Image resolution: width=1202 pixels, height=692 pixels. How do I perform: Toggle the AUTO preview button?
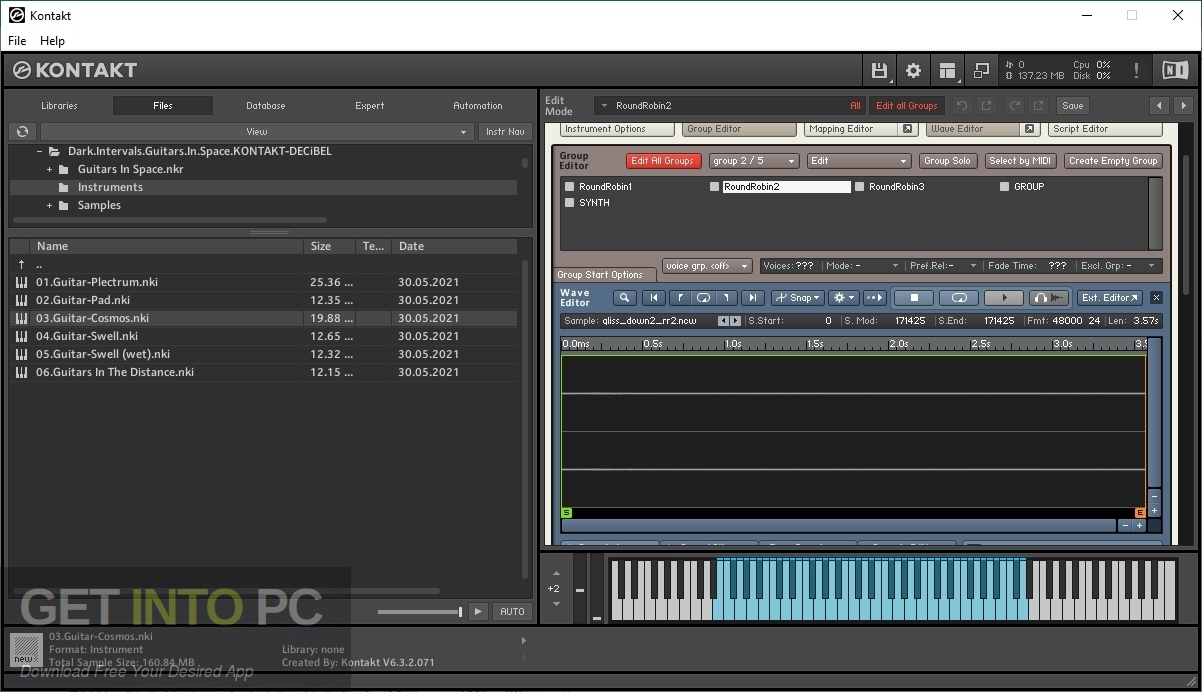point(512,611)
